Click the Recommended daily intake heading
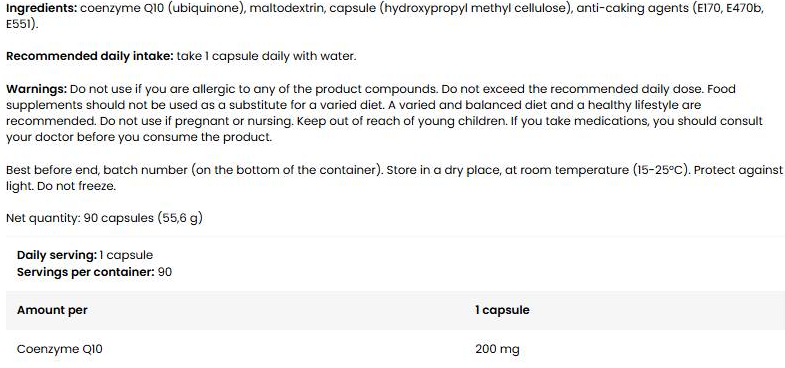This screenshot has height=368, width=785. 90,57
